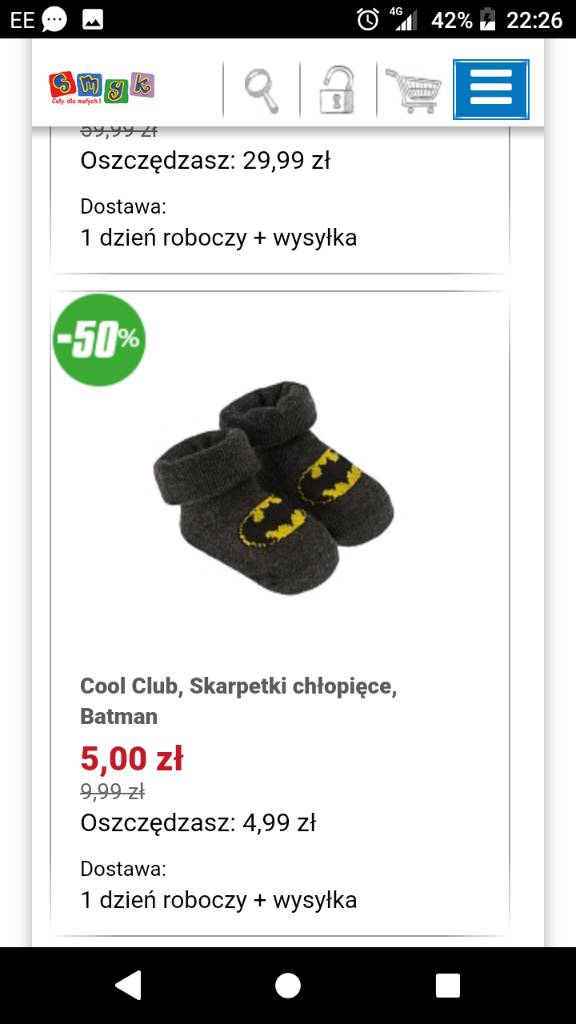Tap the magnifying glass search icon
This screenshot has width=576, height=1024.
tap(262, 90)
